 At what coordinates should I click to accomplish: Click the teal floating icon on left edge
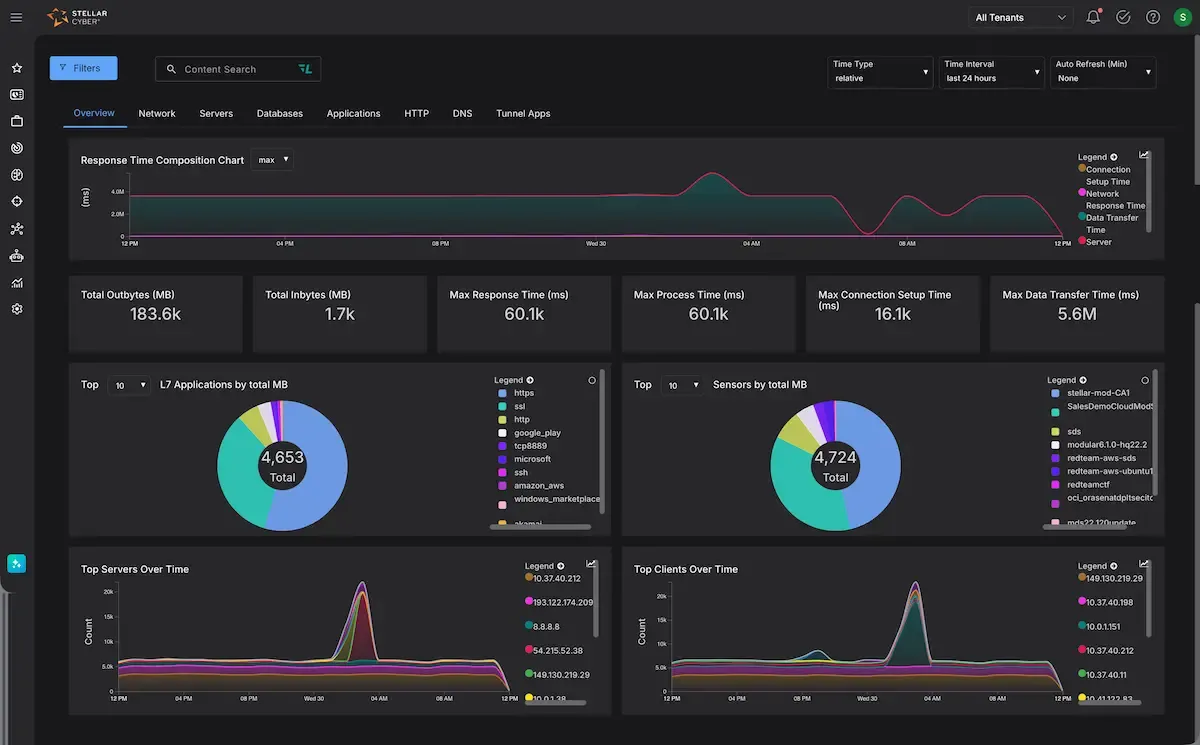pyautogui.click(x=16, y=564)
